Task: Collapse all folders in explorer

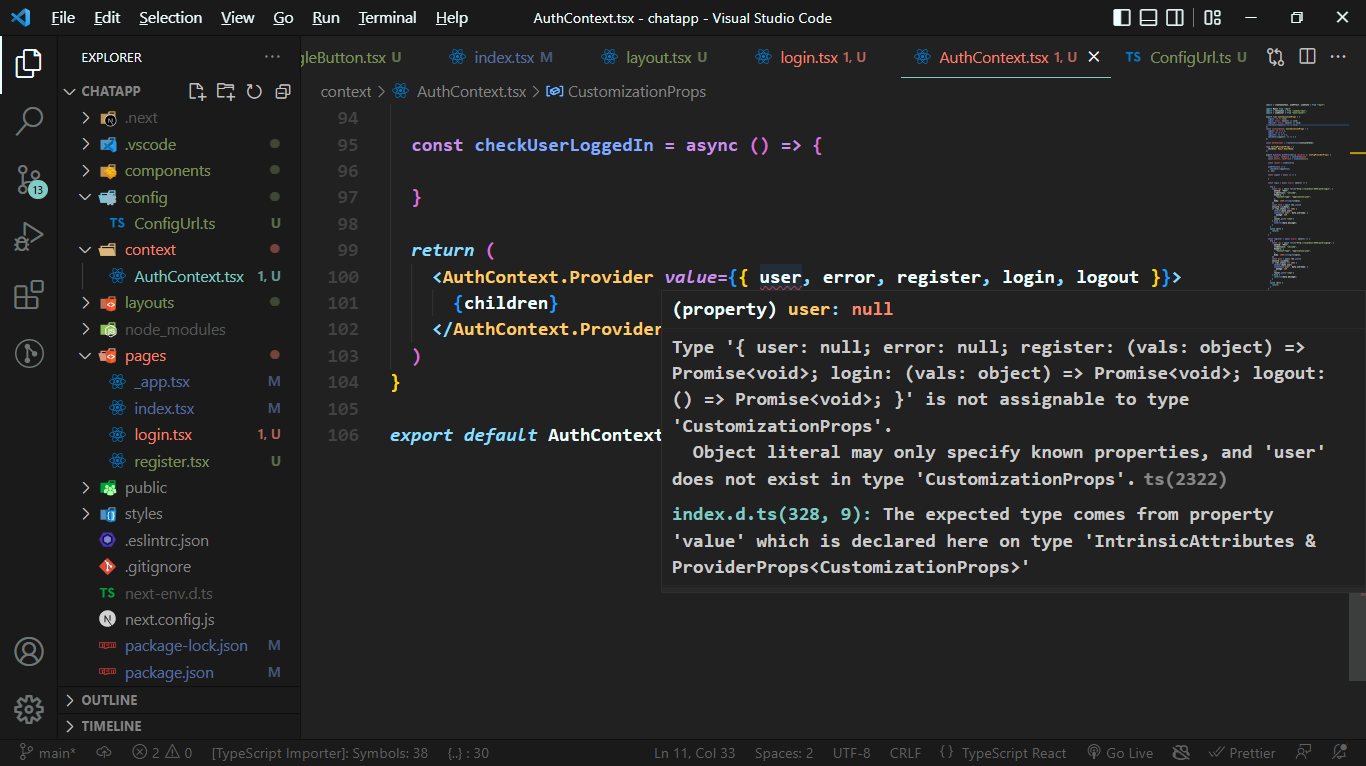Action: click(x=282, y=91)
